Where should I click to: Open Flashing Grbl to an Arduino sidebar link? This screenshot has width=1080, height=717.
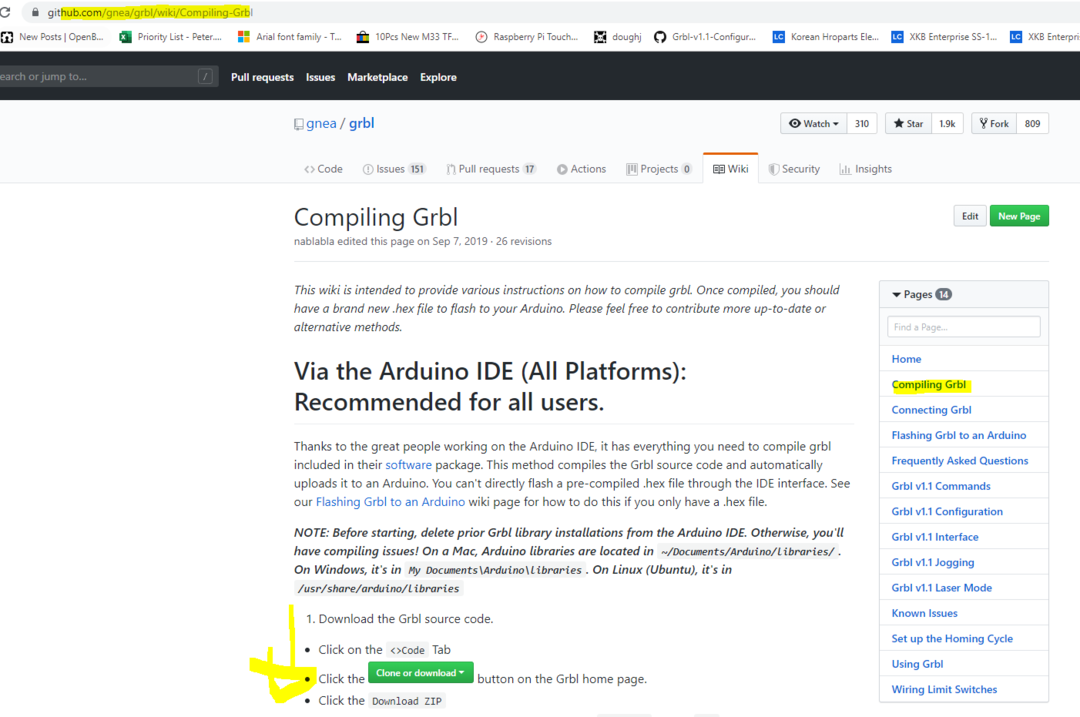[x=958, y=435]
